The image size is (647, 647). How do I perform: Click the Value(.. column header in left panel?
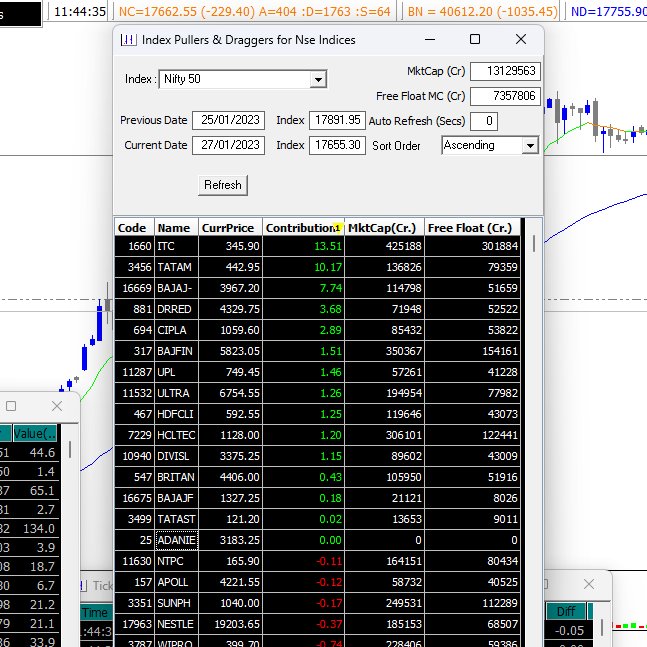coord(35,434)
